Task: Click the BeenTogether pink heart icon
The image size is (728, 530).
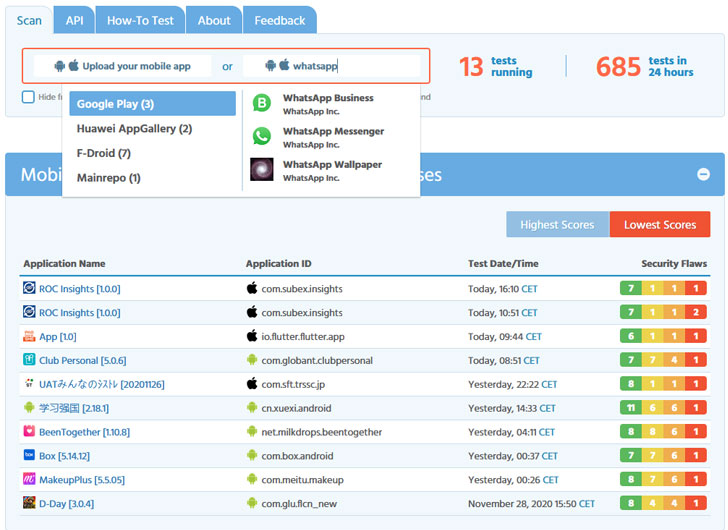Action: tap(29, 432)
